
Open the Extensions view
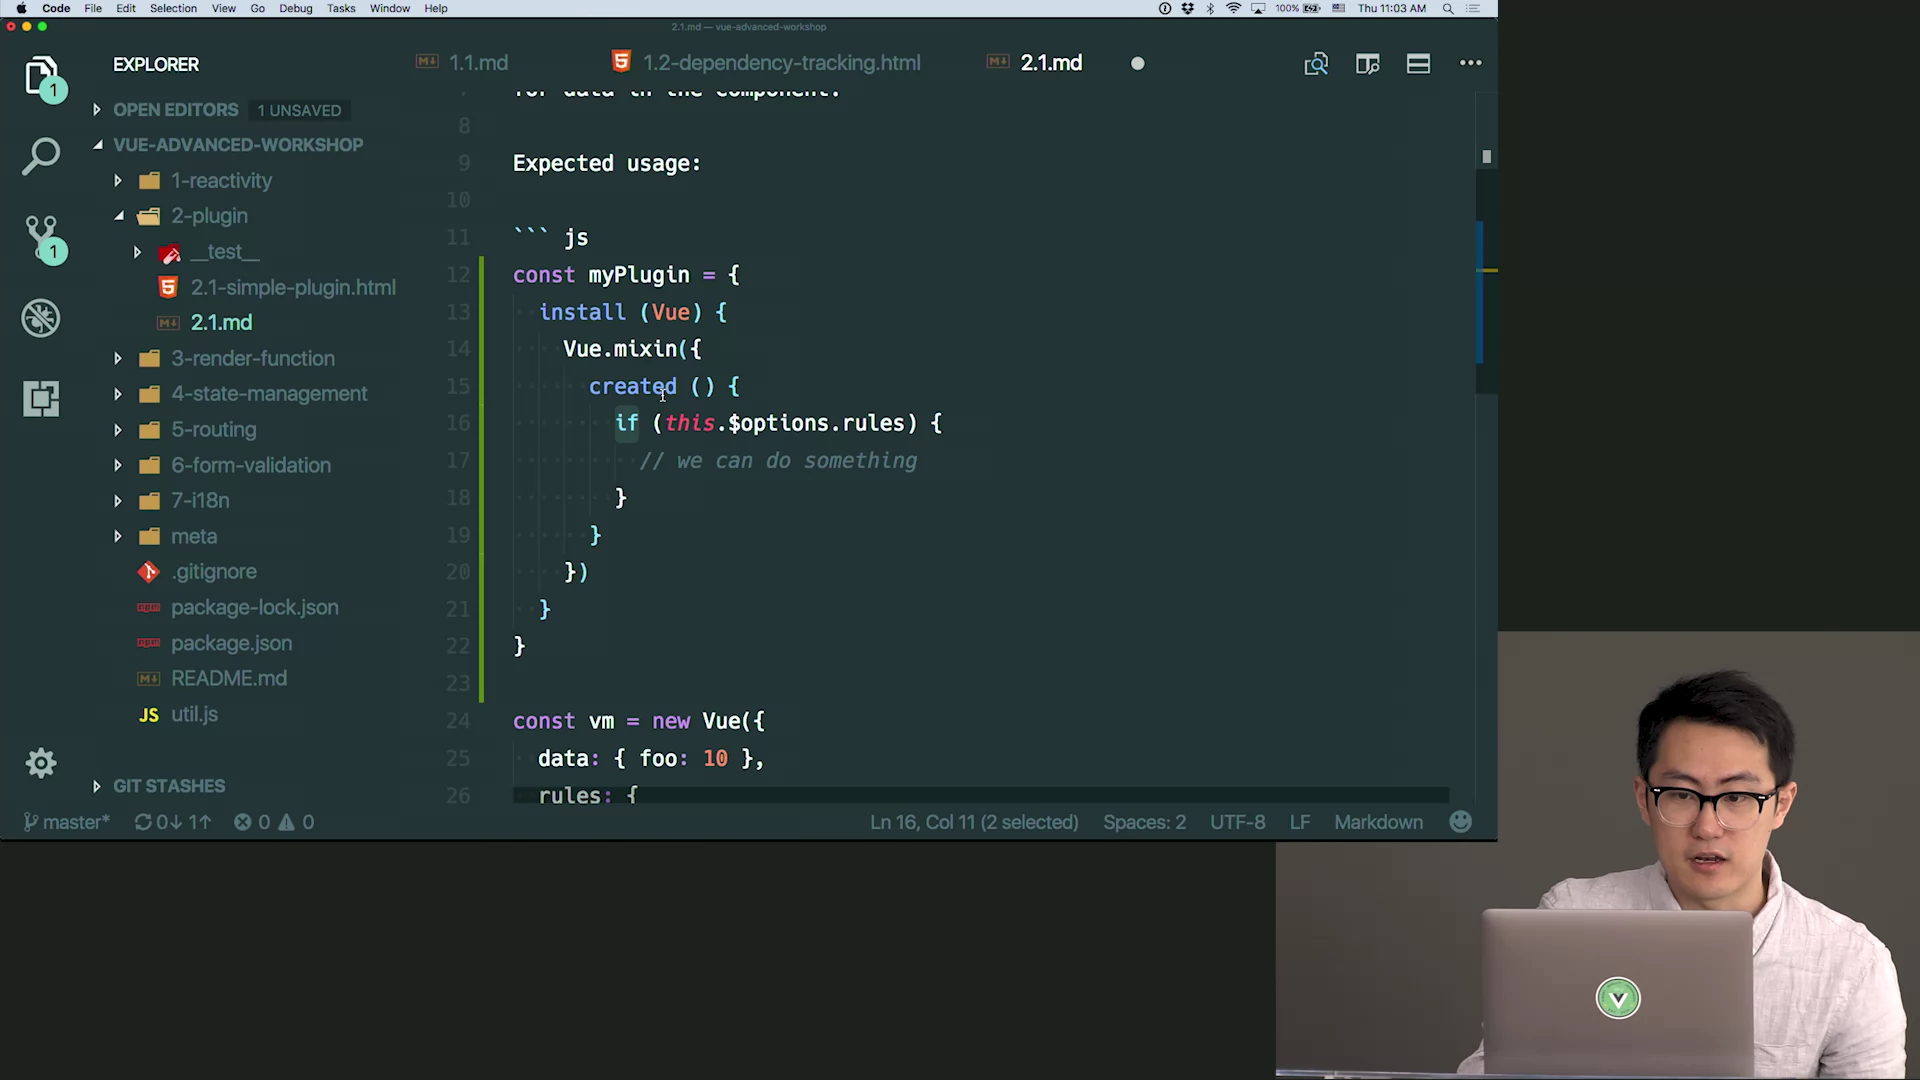click(41, 398)
